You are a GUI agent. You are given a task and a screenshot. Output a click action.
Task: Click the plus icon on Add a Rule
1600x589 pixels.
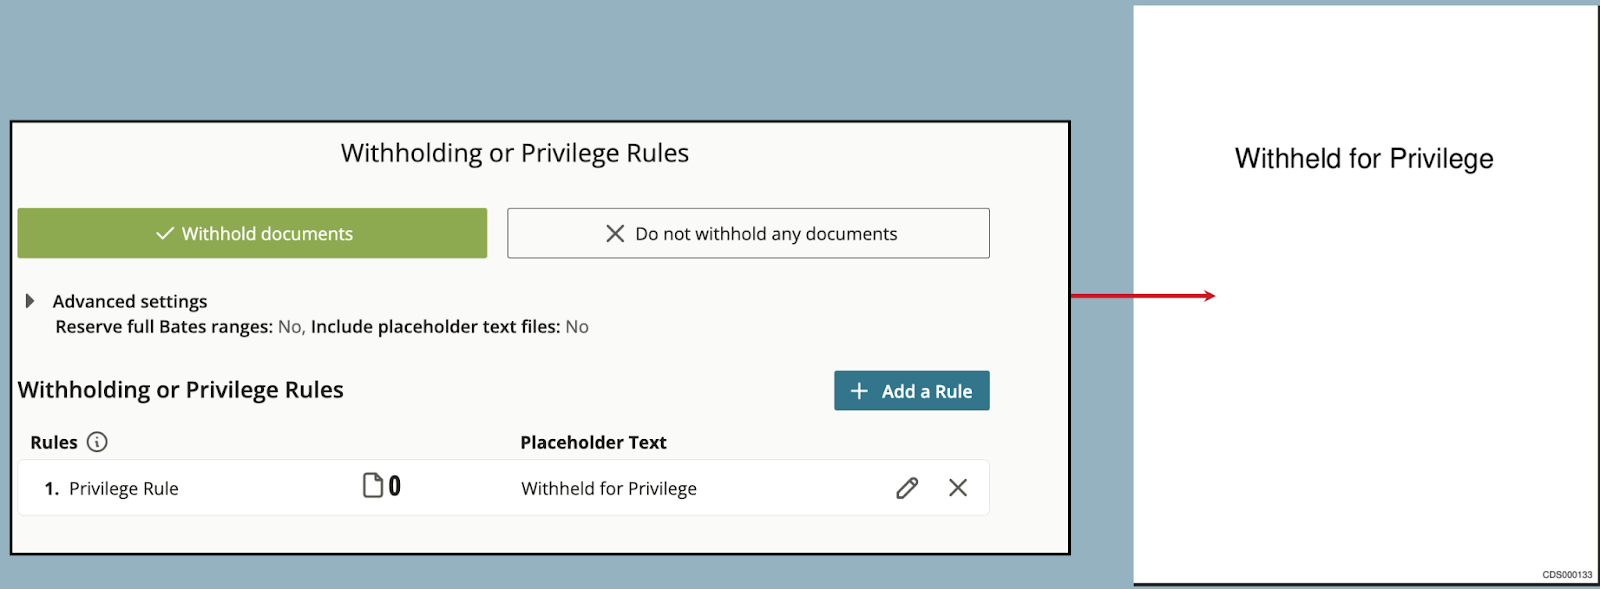[859, 390]
